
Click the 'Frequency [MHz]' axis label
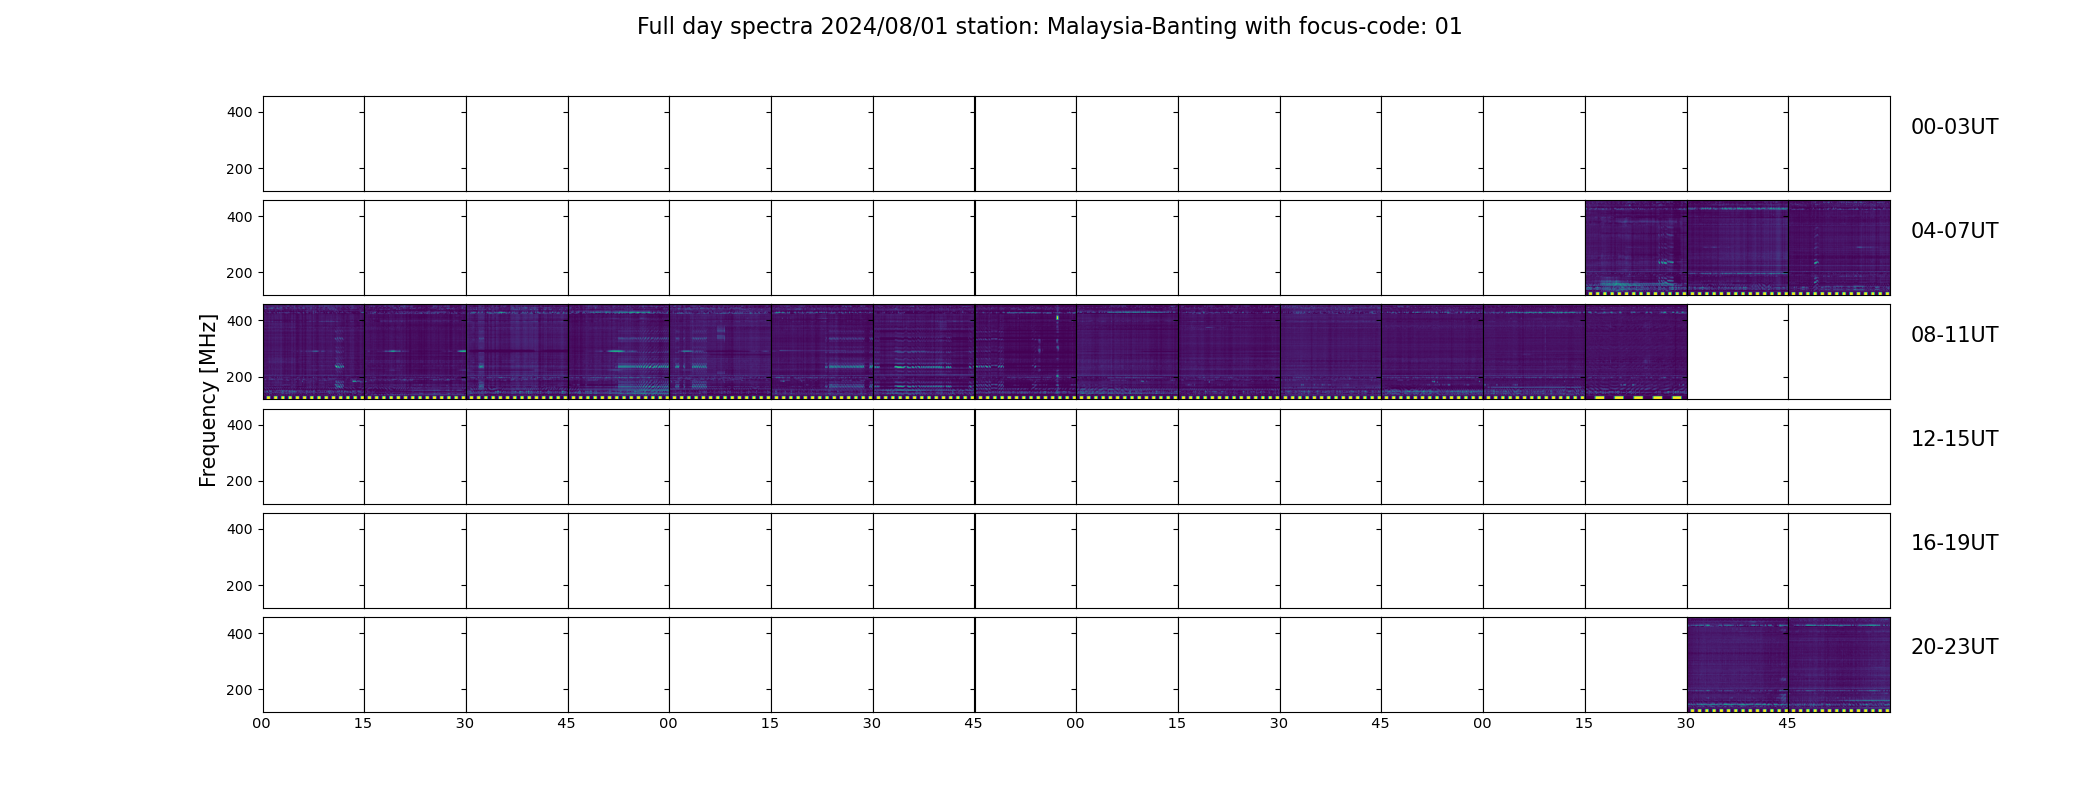point(208,400)
